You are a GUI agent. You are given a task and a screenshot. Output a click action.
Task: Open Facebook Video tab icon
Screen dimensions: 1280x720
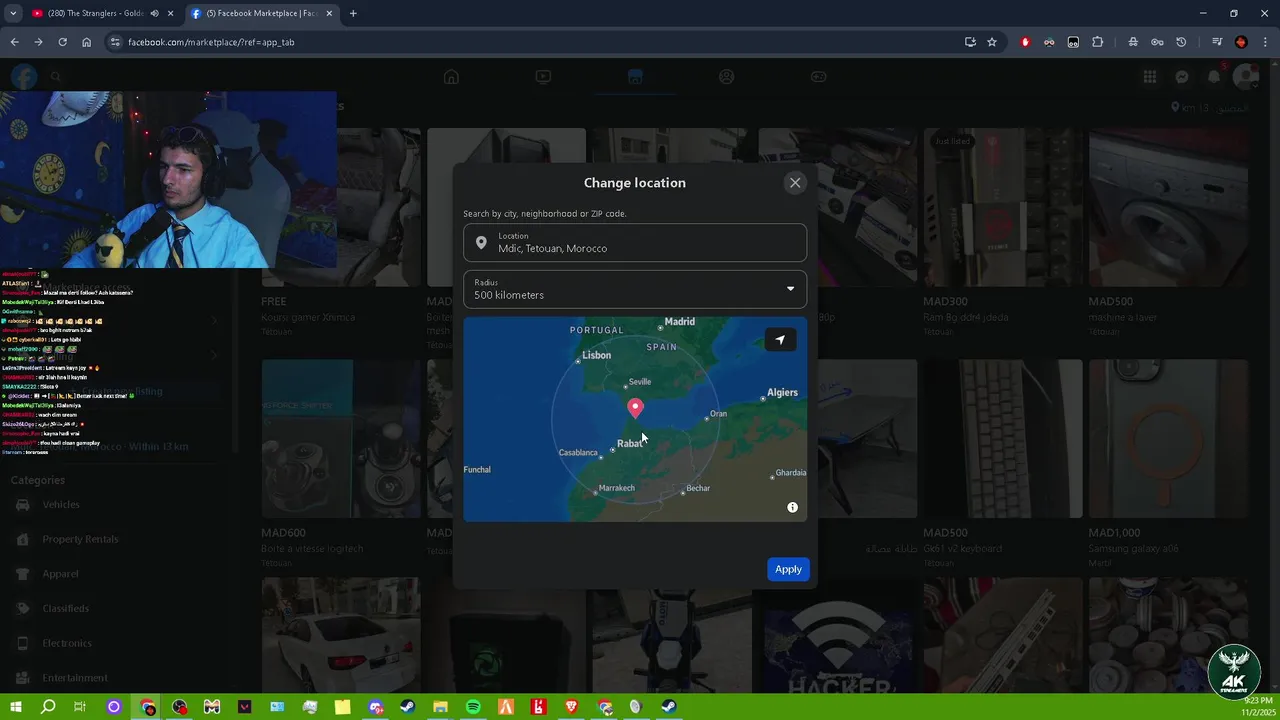(x=543, y=77)
